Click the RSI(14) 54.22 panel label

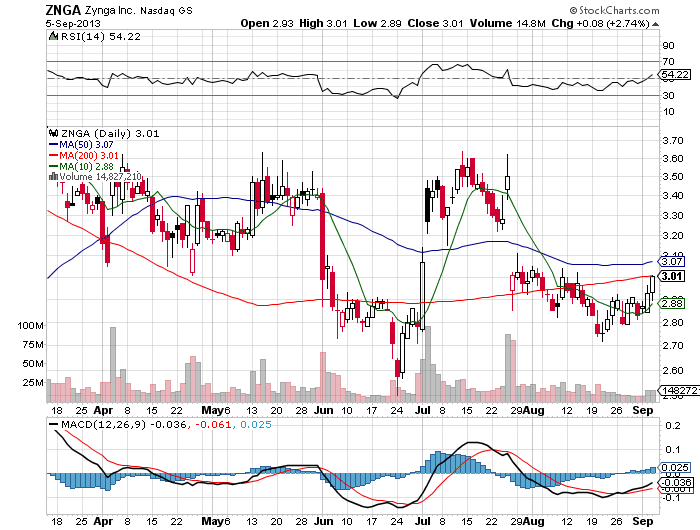[x=100, y=36]
